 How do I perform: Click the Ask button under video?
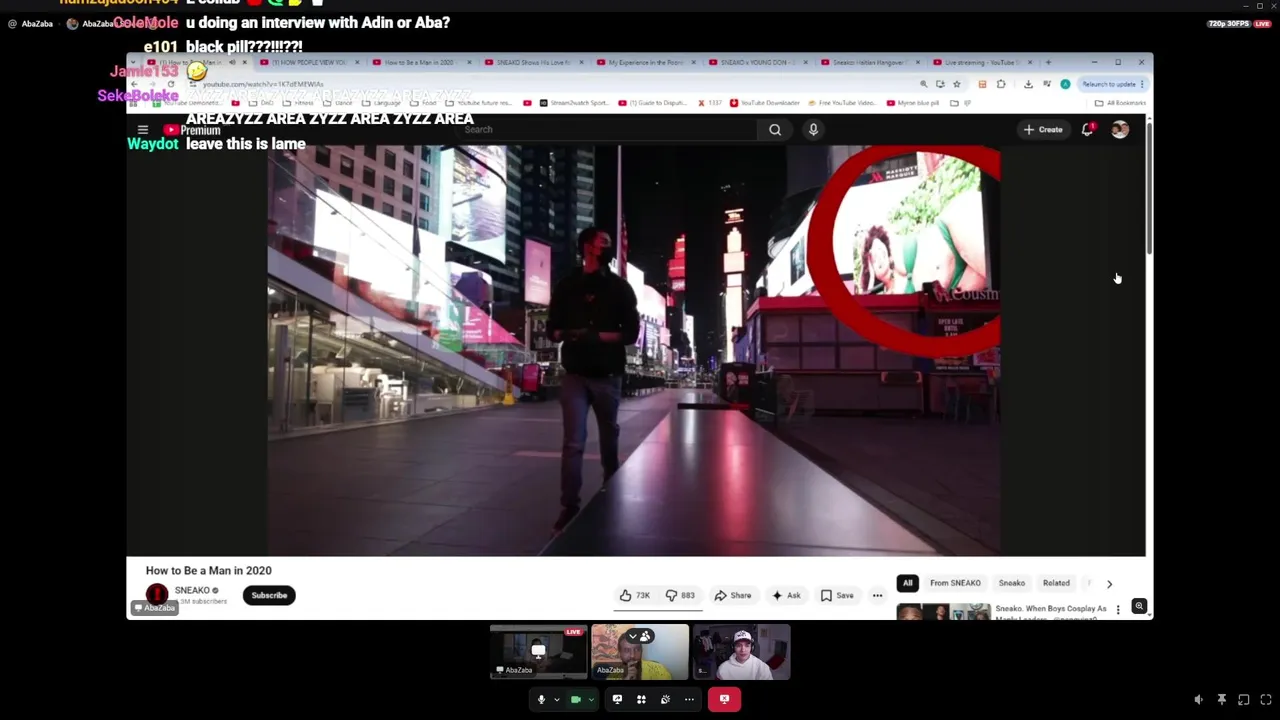pyautogui.click(x=785, y=595)
